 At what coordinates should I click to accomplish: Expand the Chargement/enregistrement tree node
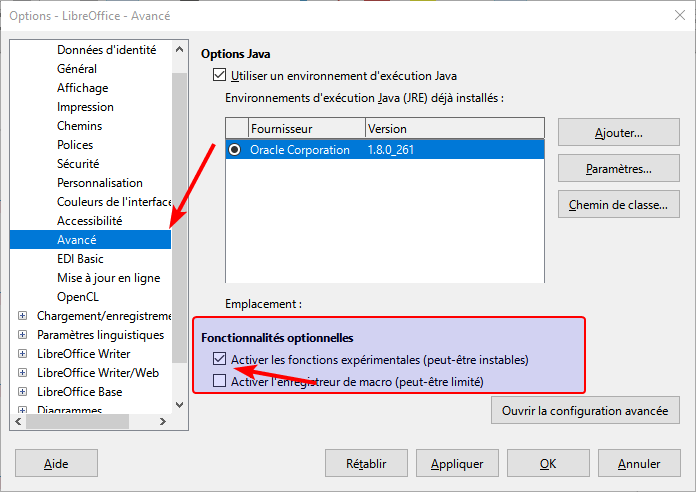point(22,316)
